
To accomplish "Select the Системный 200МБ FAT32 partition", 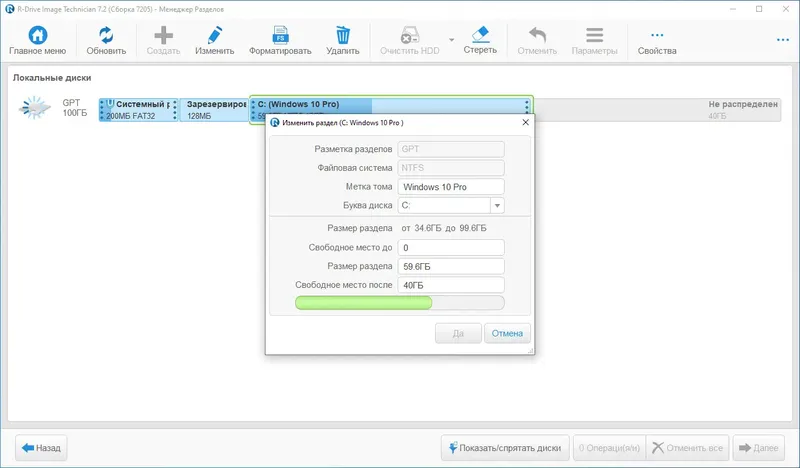I will point(138,110).
